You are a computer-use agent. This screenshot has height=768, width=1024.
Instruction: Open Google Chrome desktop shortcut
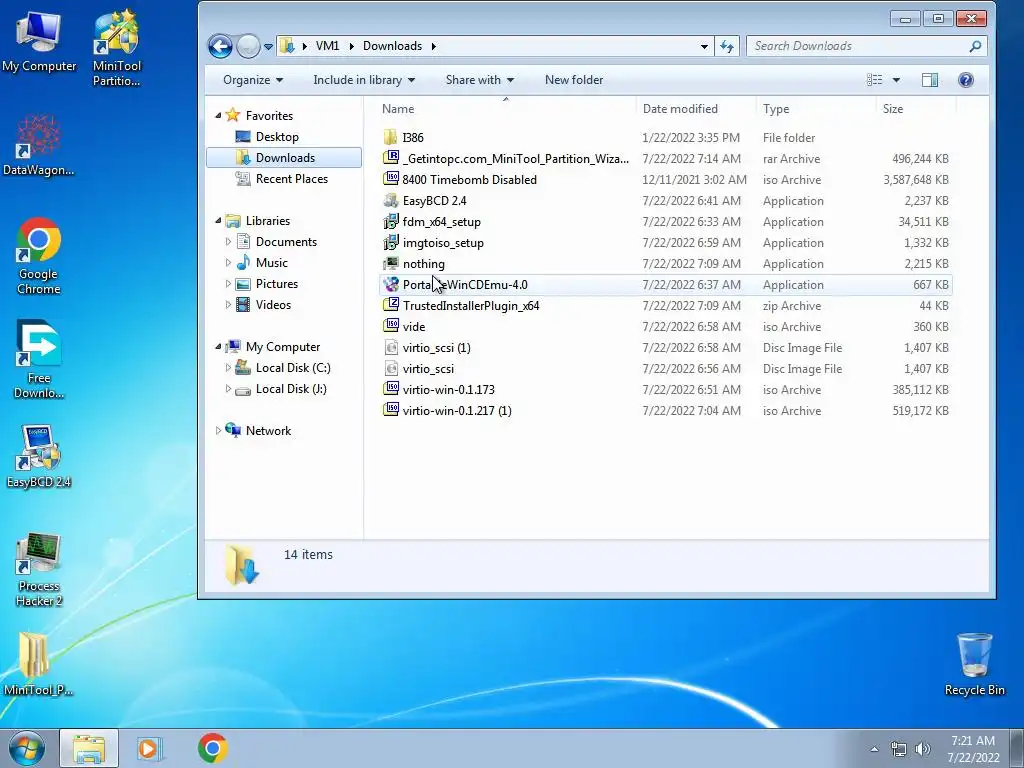pos(39,256)
